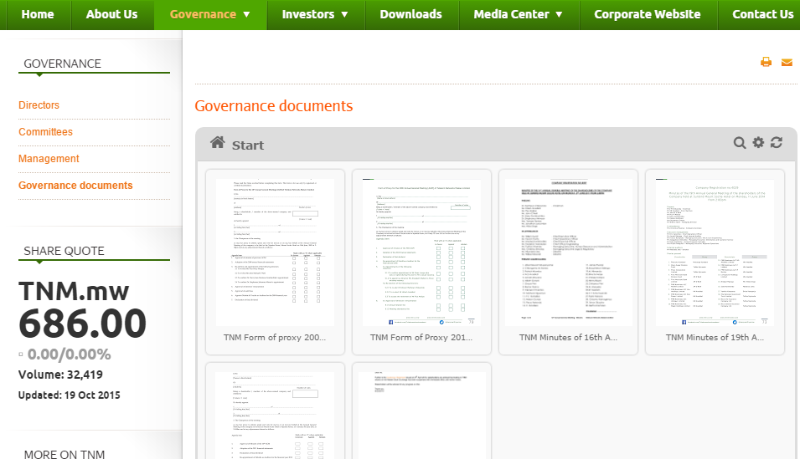The image size is (800, 459).
Task: Click the Volume: 32,419 text
Action: [x=60, y=375]
